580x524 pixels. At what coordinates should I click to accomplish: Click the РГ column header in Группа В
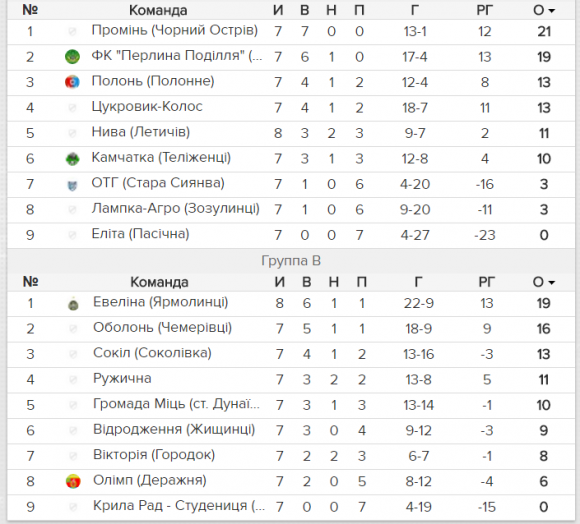pos(486,282)
